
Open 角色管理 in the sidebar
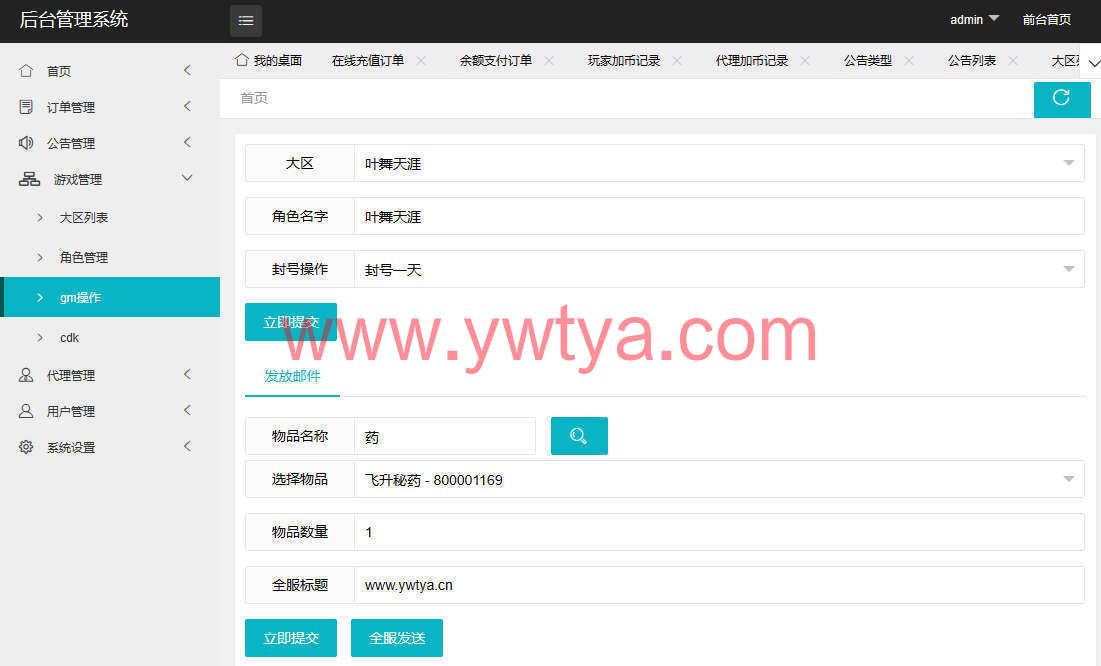[x=84, y=257]
